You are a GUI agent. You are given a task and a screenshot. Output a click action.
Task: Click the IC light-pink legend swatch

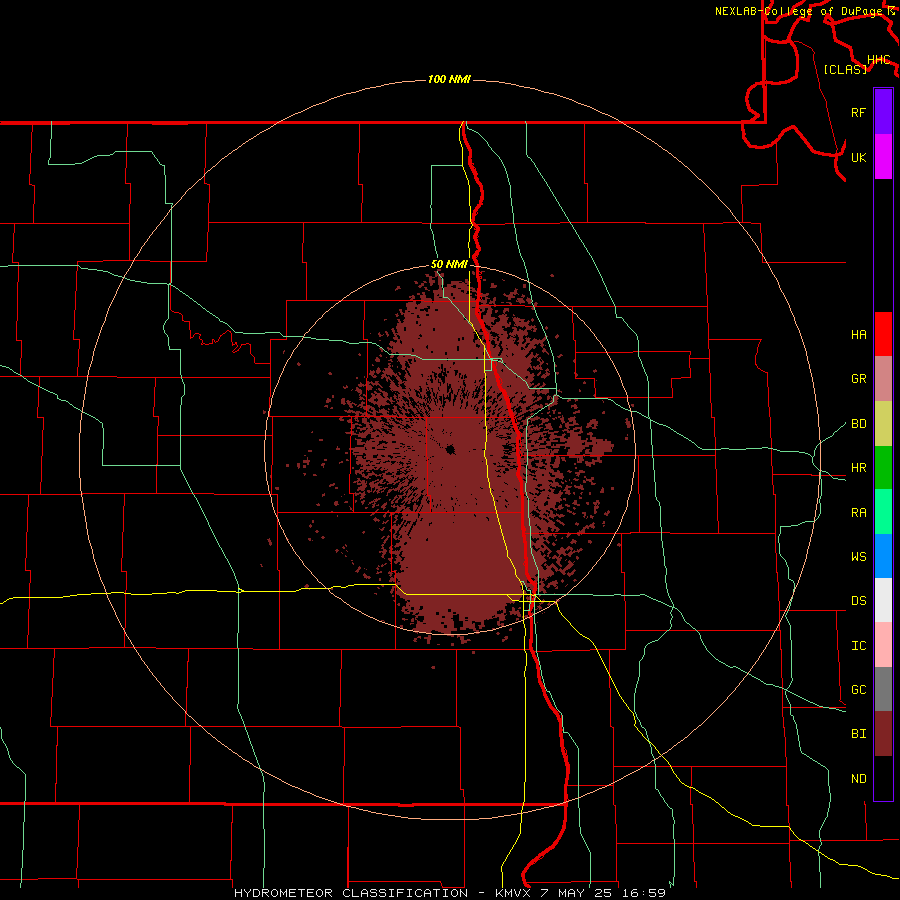point(883,645)
